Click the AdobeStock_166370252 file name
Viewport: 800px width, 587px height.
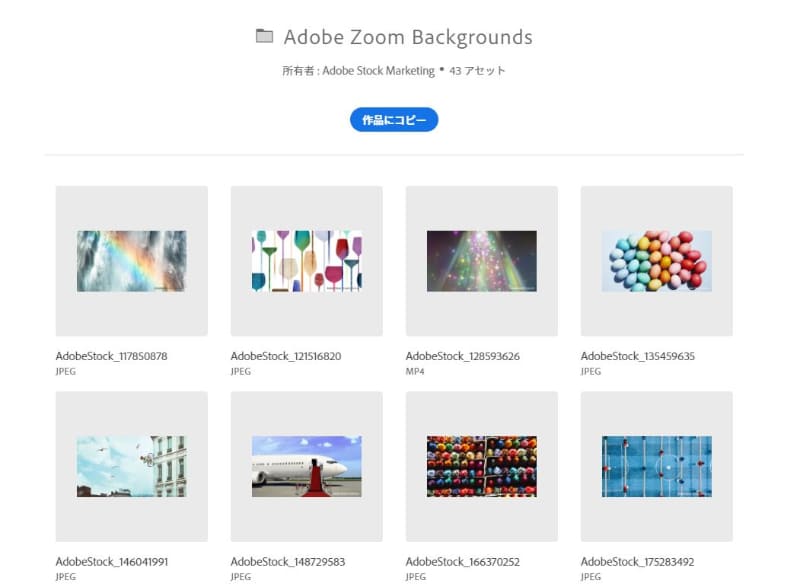click(x=462, y=562)
